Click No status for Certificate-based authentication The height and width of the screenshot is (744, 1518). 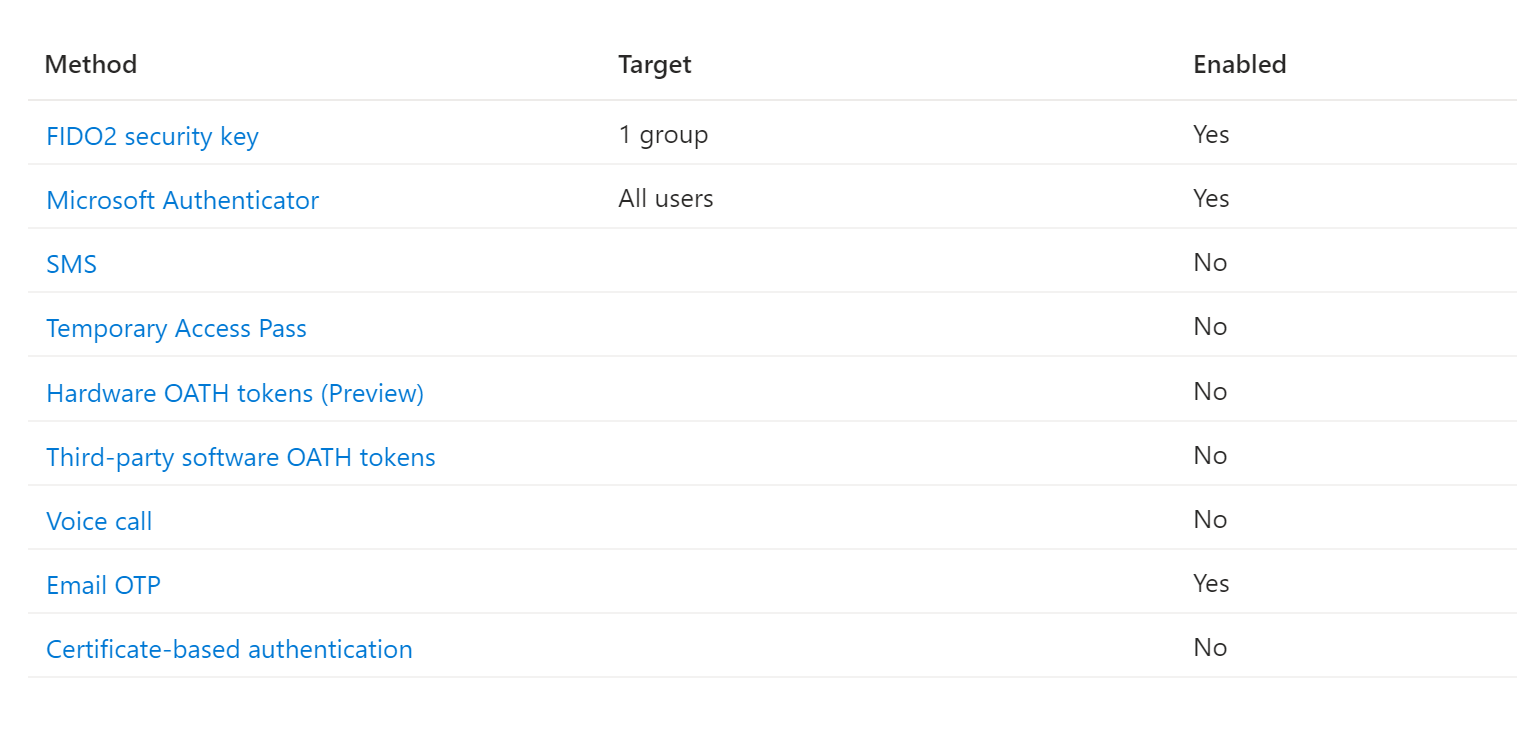(x=1210, y=647)
